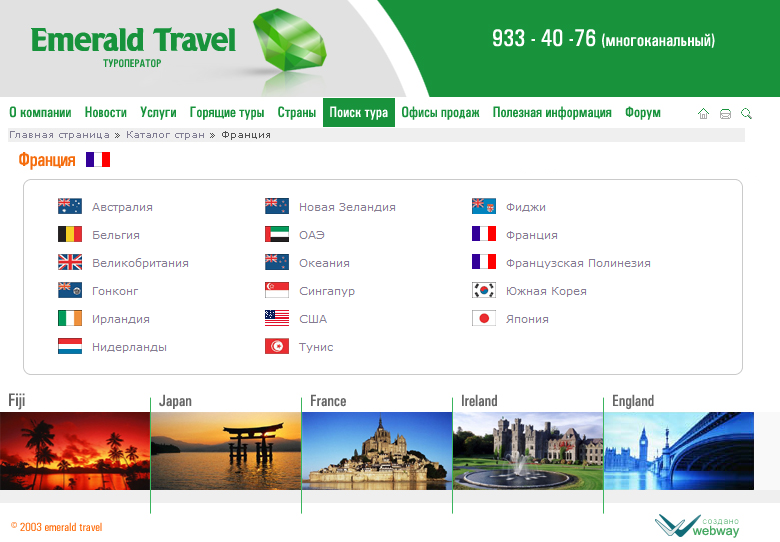Screen dimensions: 780x542
Task: Click the USA flag icon
Action: point(277,318)
